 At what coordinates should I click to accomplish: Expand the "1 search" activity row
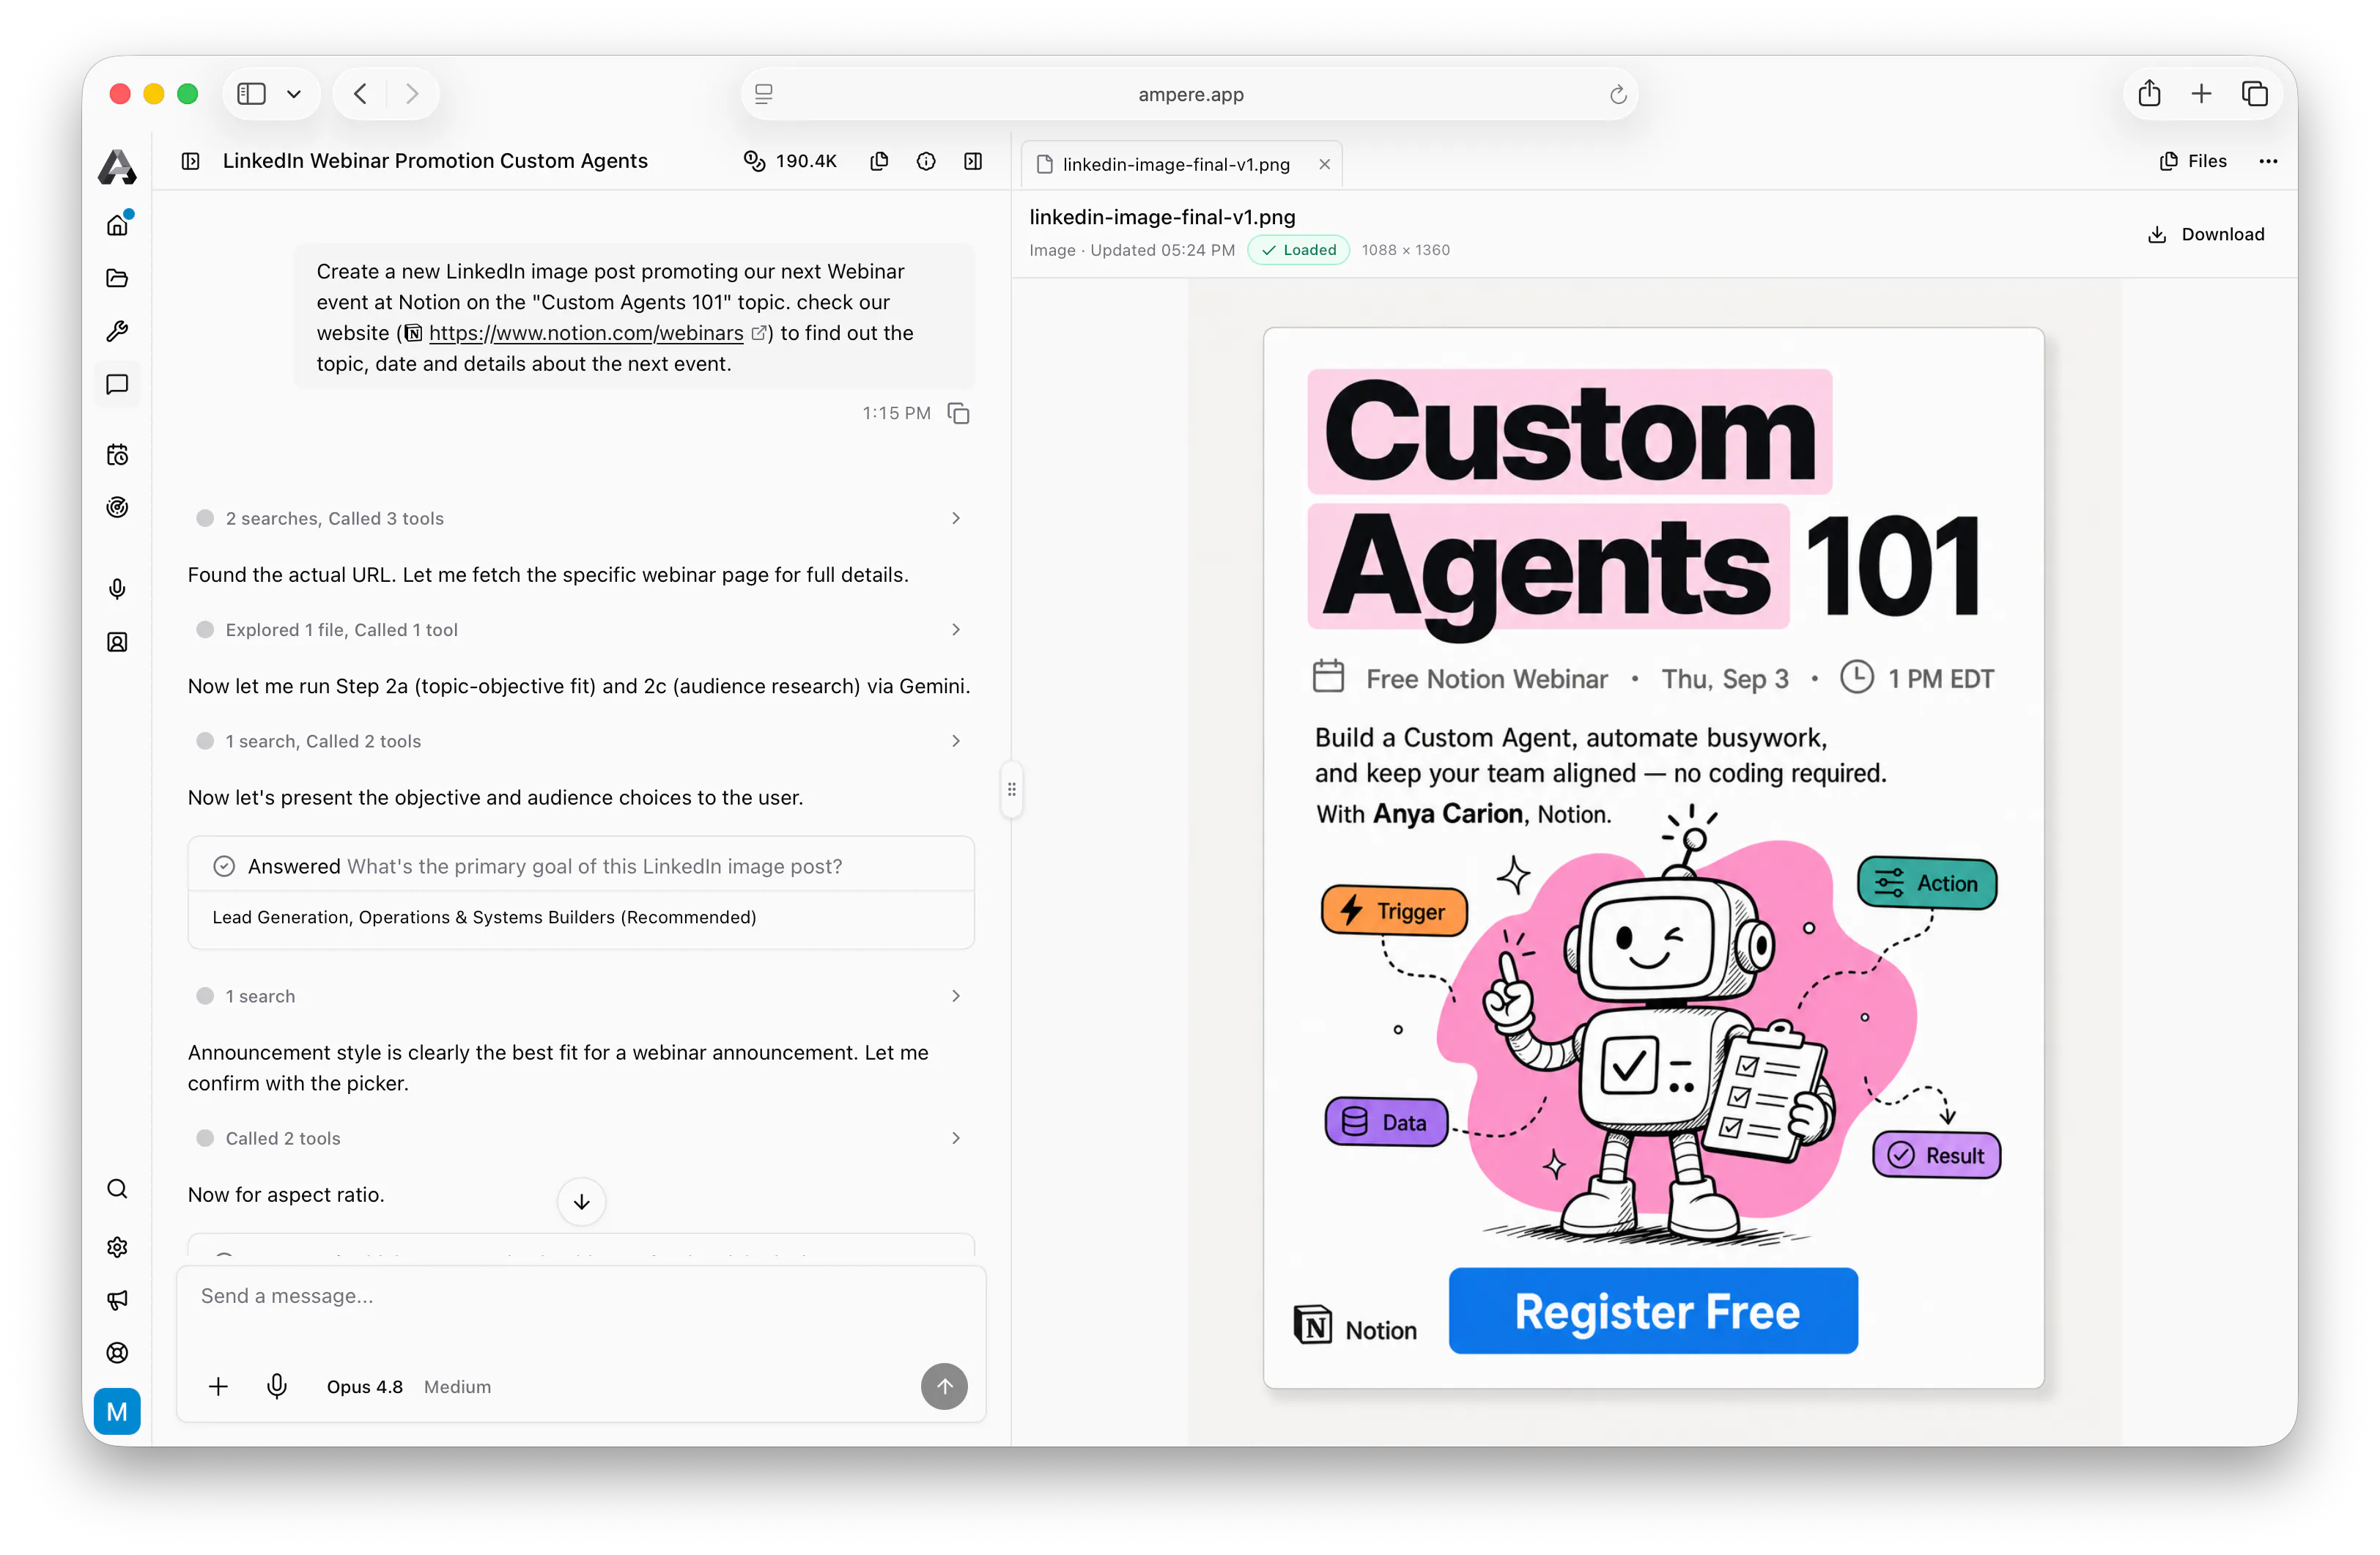(x=581, y=996)
